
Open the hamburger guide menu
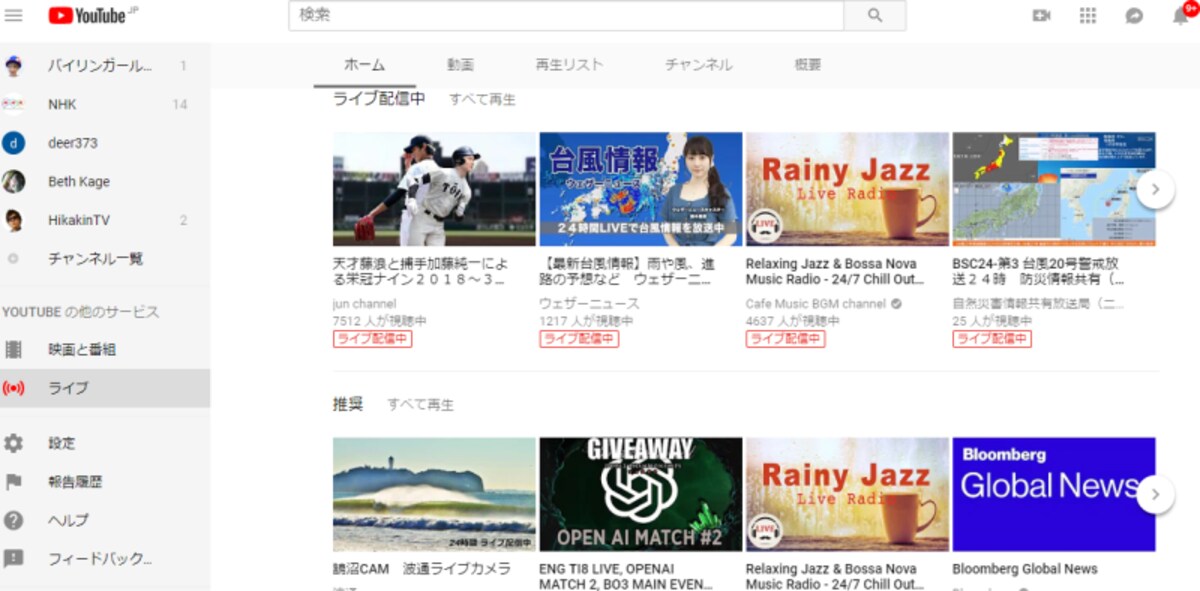(x=13, y=15)
